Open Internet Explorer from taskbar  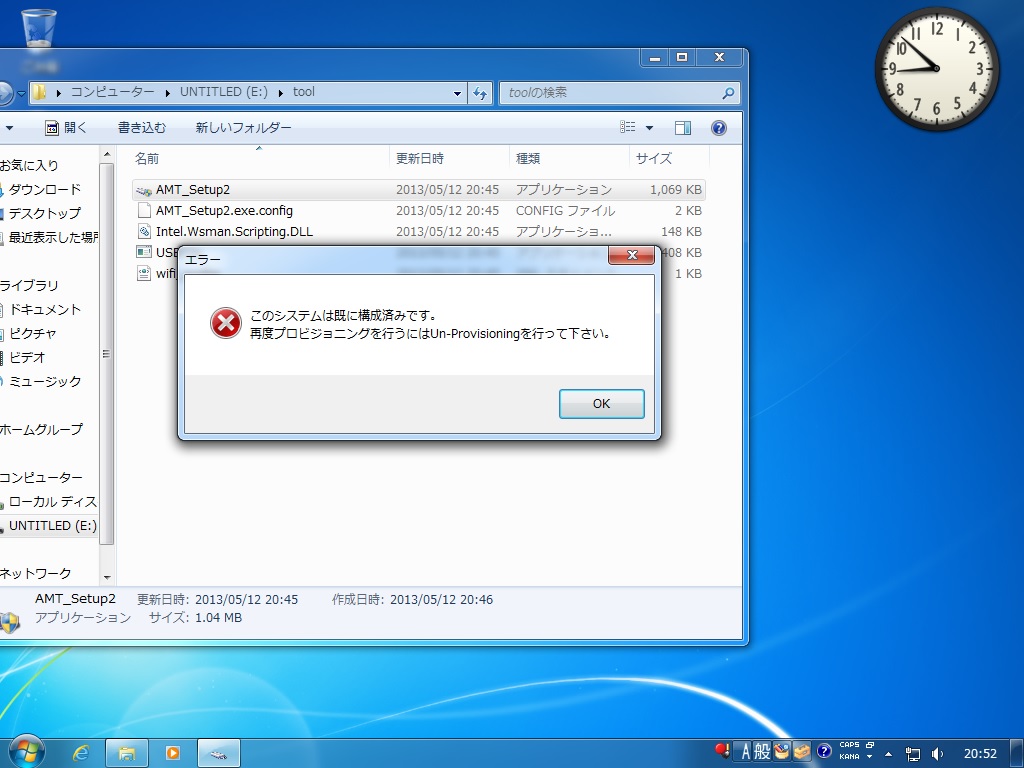click(x=80, y=753)
